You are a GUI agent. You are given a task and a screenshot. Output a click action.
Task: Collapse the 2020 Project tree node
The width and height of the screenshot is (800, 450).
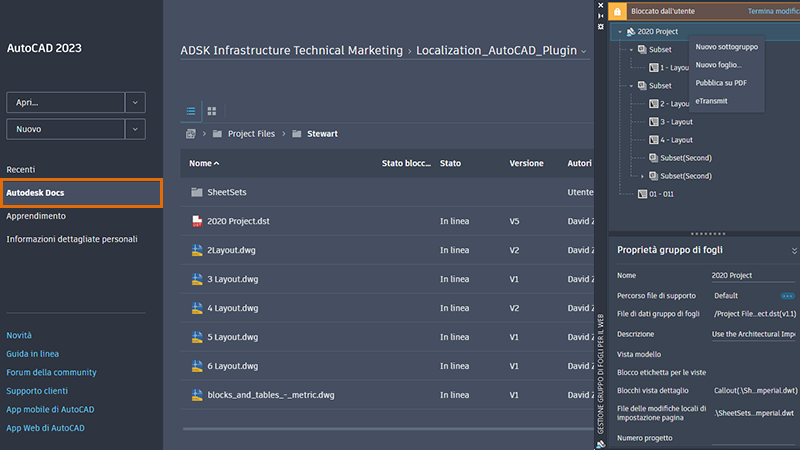(x=619, y=32)
